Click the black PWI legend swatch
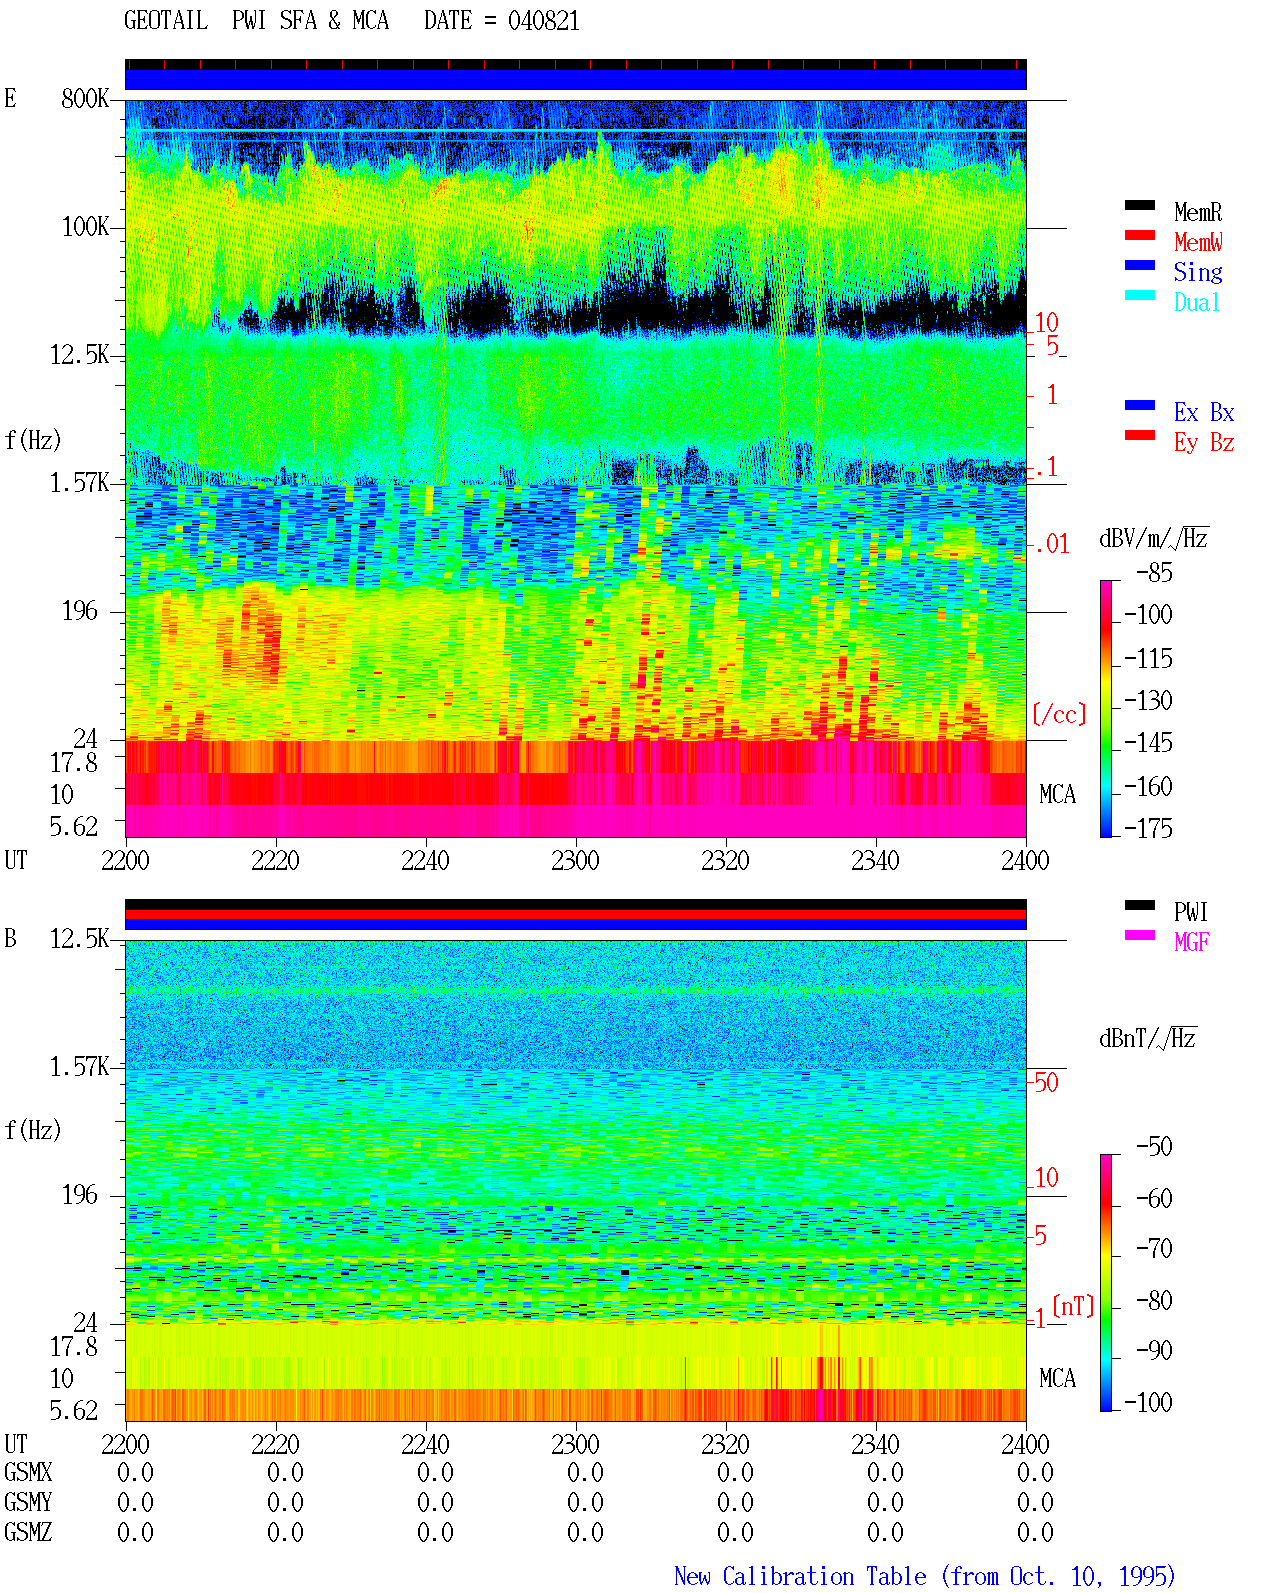Image resolution: width=1280 pixels, height=1593 pixels. [1139, 905]
